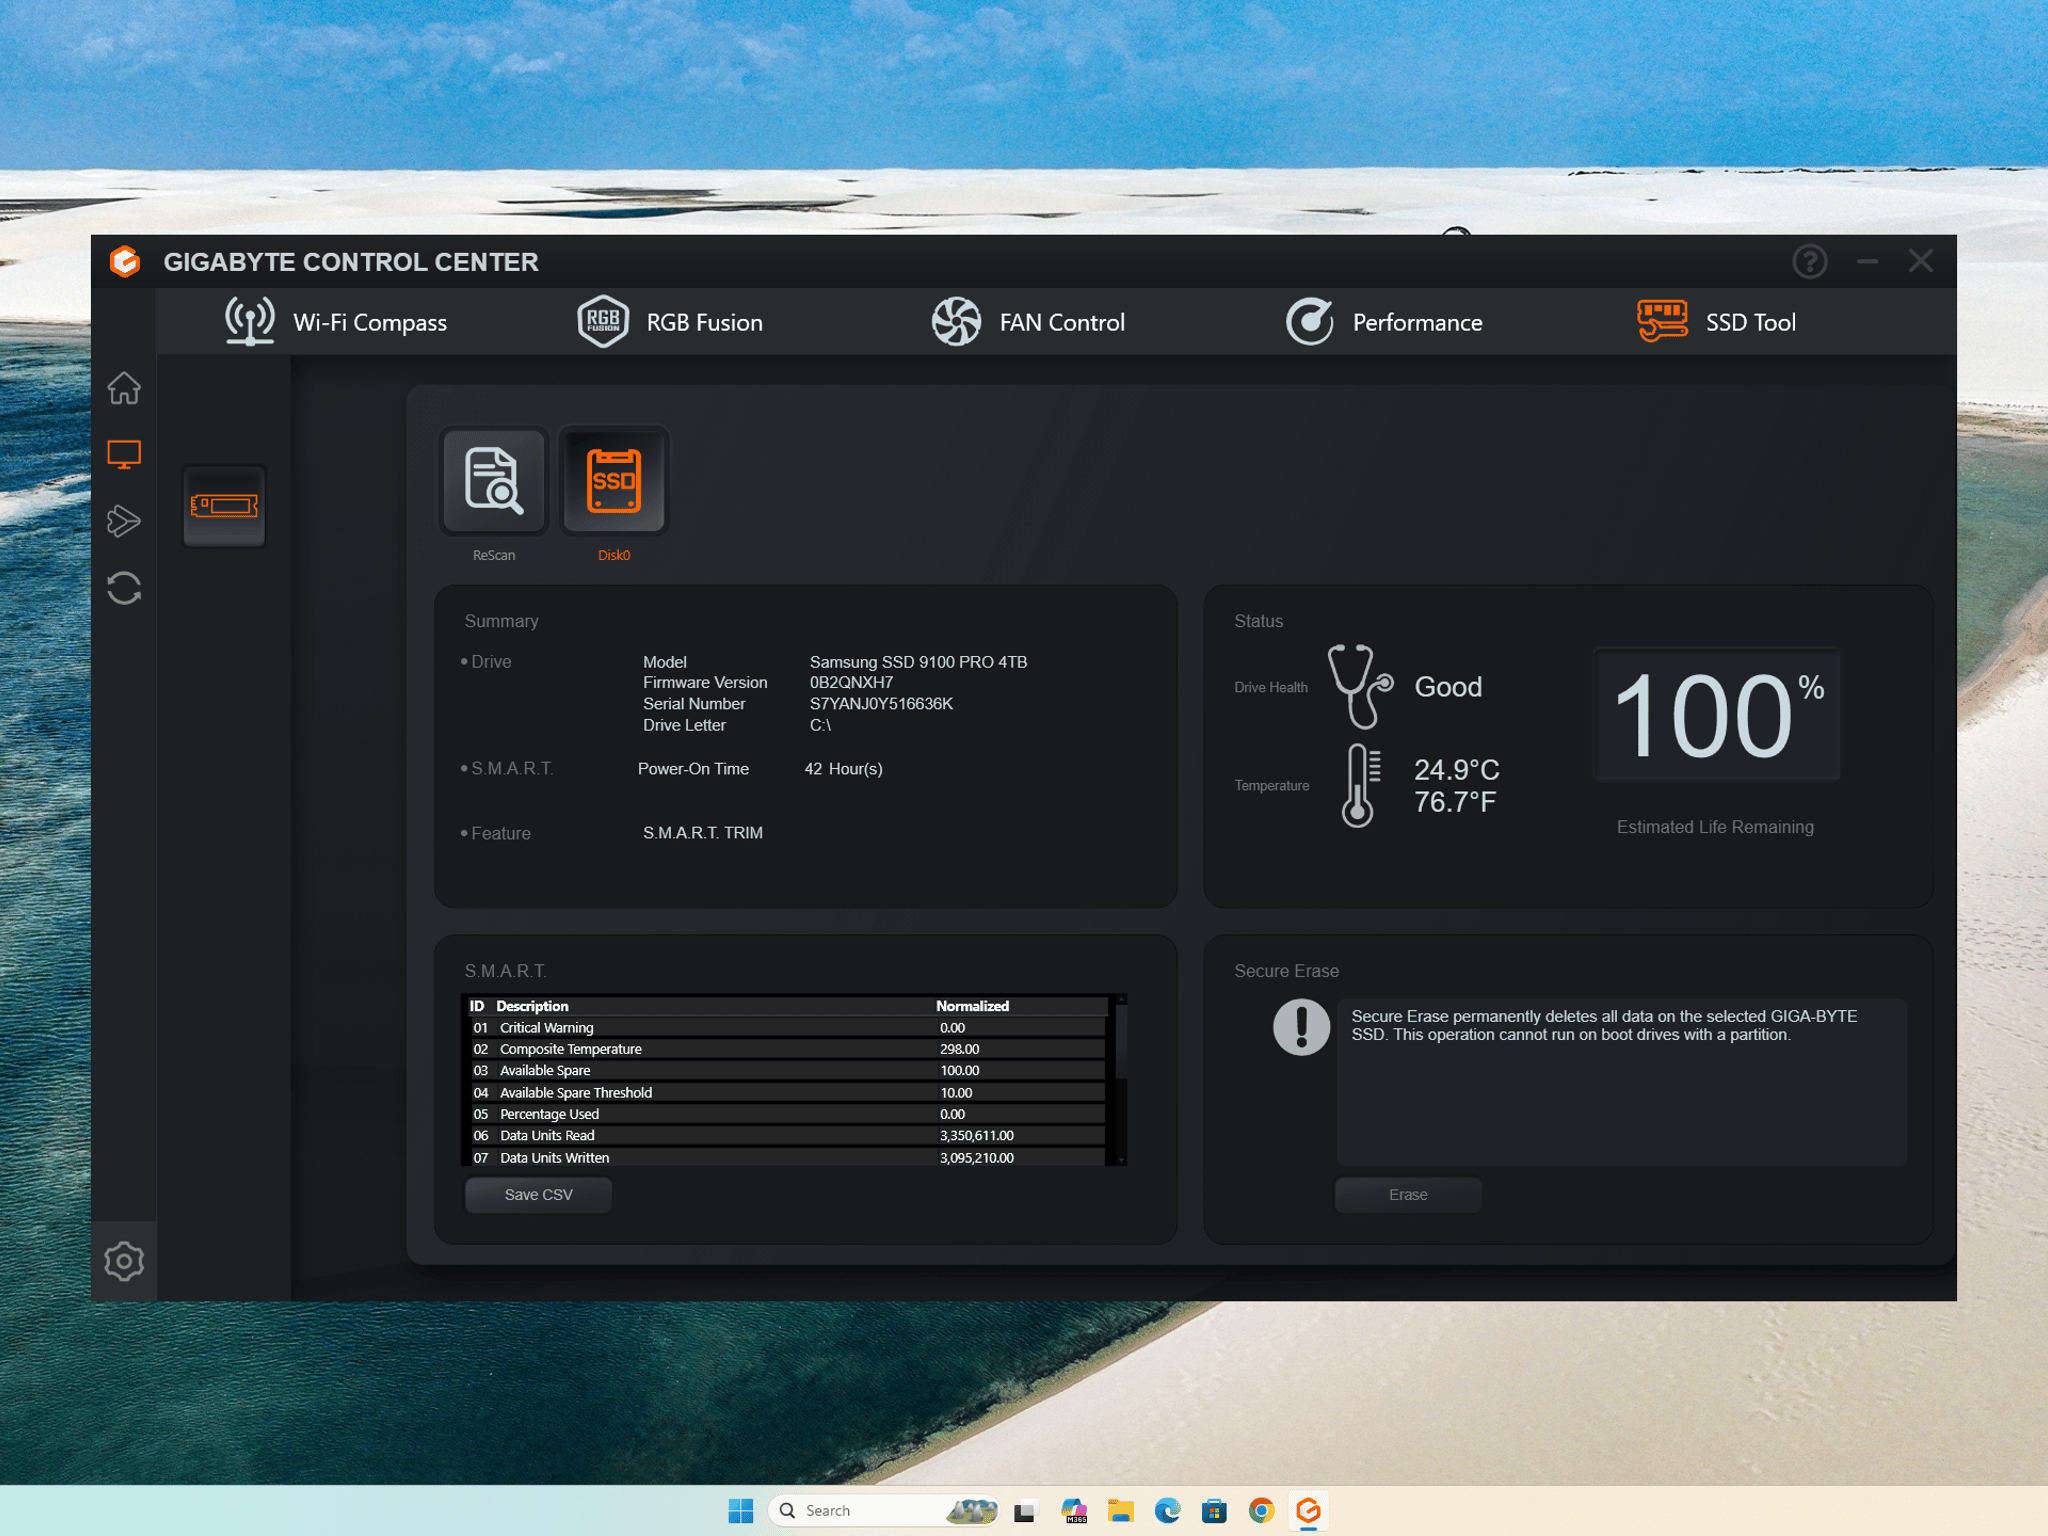This screenshot has width=2048, height=1536.
Task: Open the SSD Tool tab
Action: pyautogui.click(x=1716, y=322)
